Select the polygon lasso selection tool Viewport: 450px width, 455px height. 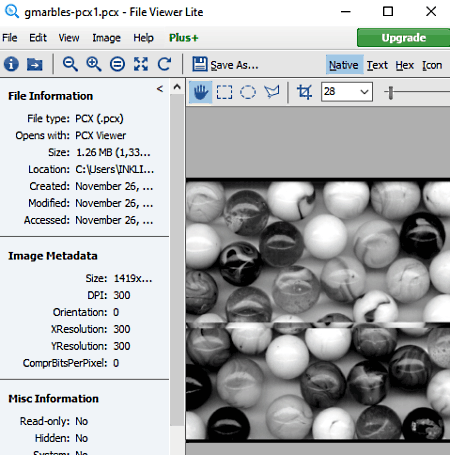[272, 92]
